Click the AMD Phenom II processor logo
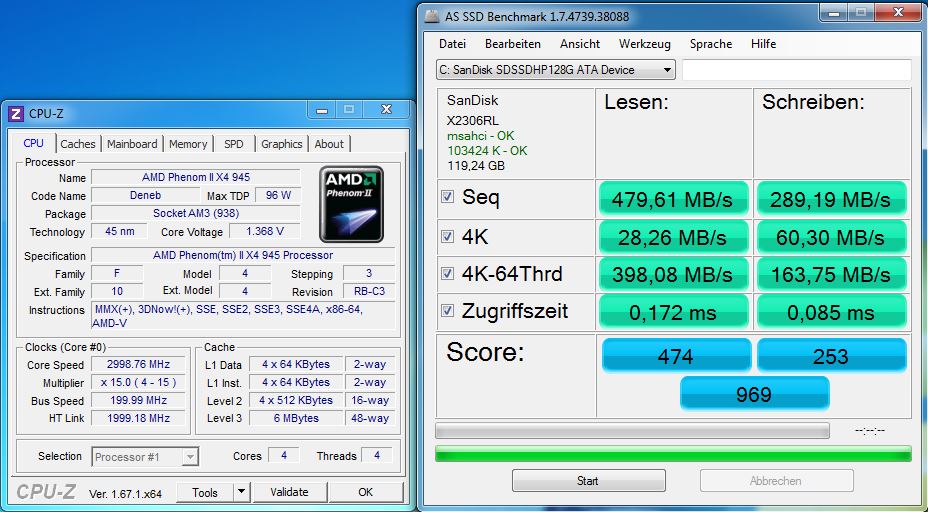This screenshot has width=928, height=512. point(352,204)
